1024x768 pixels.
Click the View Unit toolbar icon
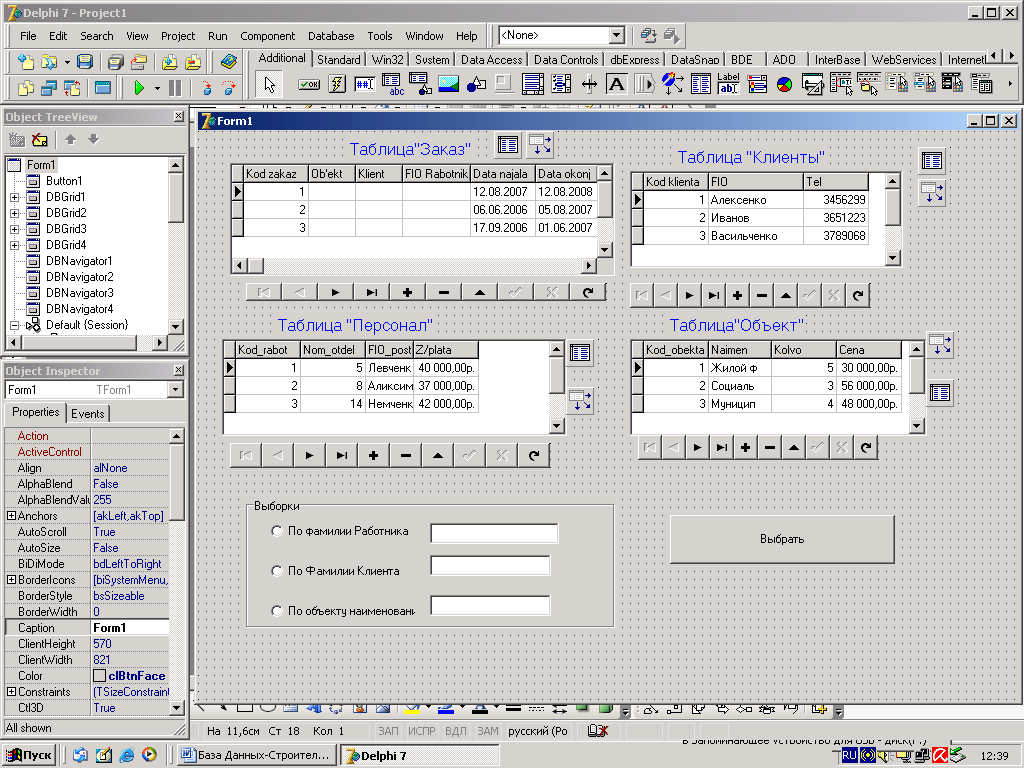point(25,88)
